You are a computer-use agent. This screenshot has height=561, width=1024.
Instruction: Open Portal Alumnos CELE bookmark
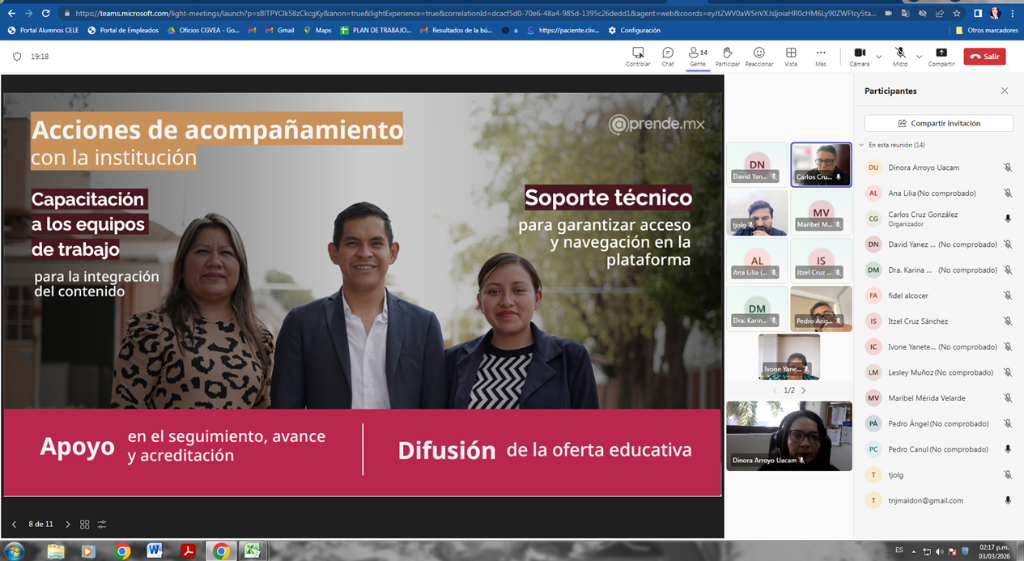click(43, 30)
